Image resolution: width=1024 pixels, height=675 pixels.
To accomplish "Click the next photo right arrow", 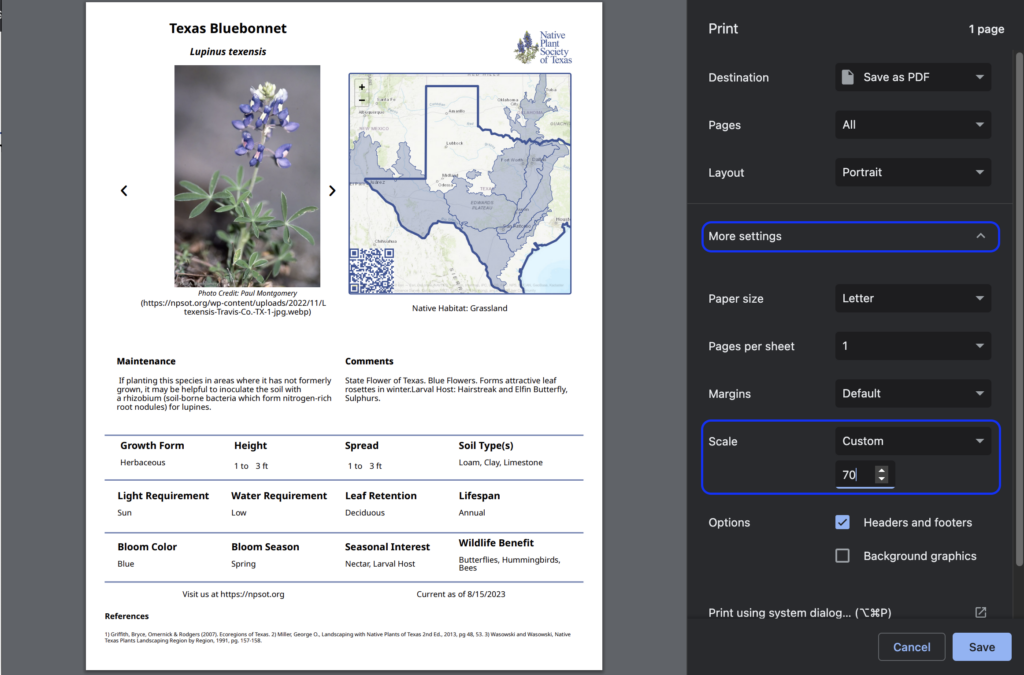I will [332, 191].
